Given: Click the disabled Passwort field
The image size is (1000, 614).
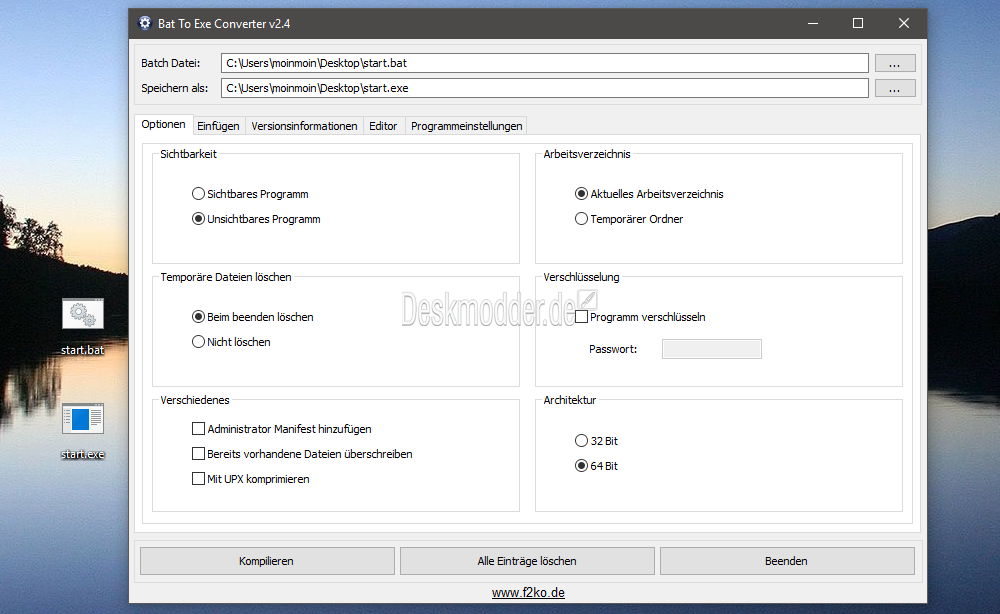Looking at the screenshot, I should point(712,349).
